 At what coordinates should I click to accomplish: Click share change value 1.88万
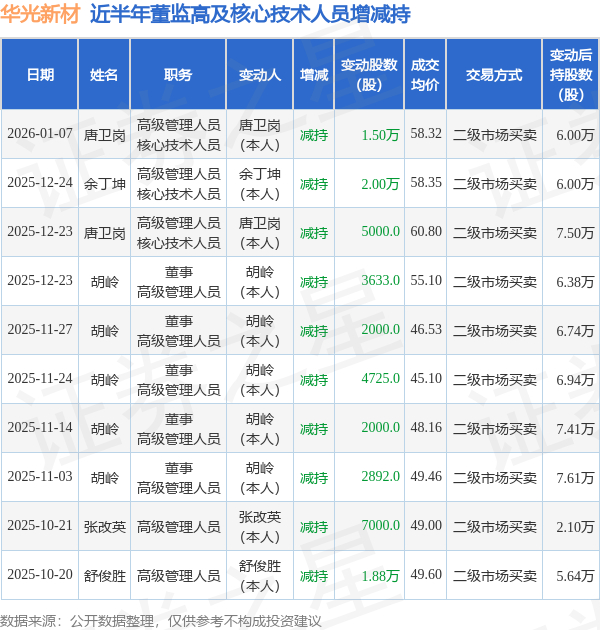(x=380, y=576)
